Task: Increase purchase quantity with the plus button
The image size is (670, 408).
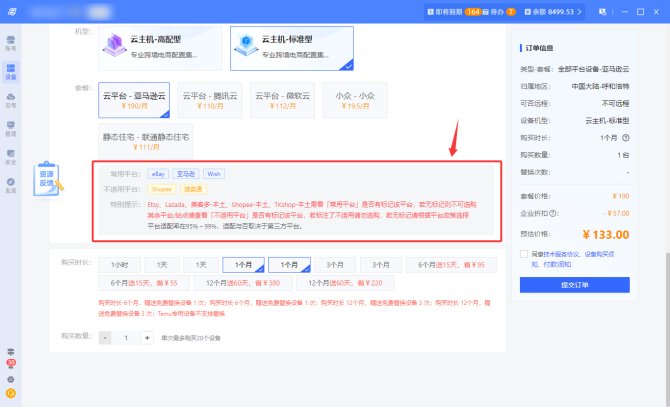Action: click(x=147, y=338)
